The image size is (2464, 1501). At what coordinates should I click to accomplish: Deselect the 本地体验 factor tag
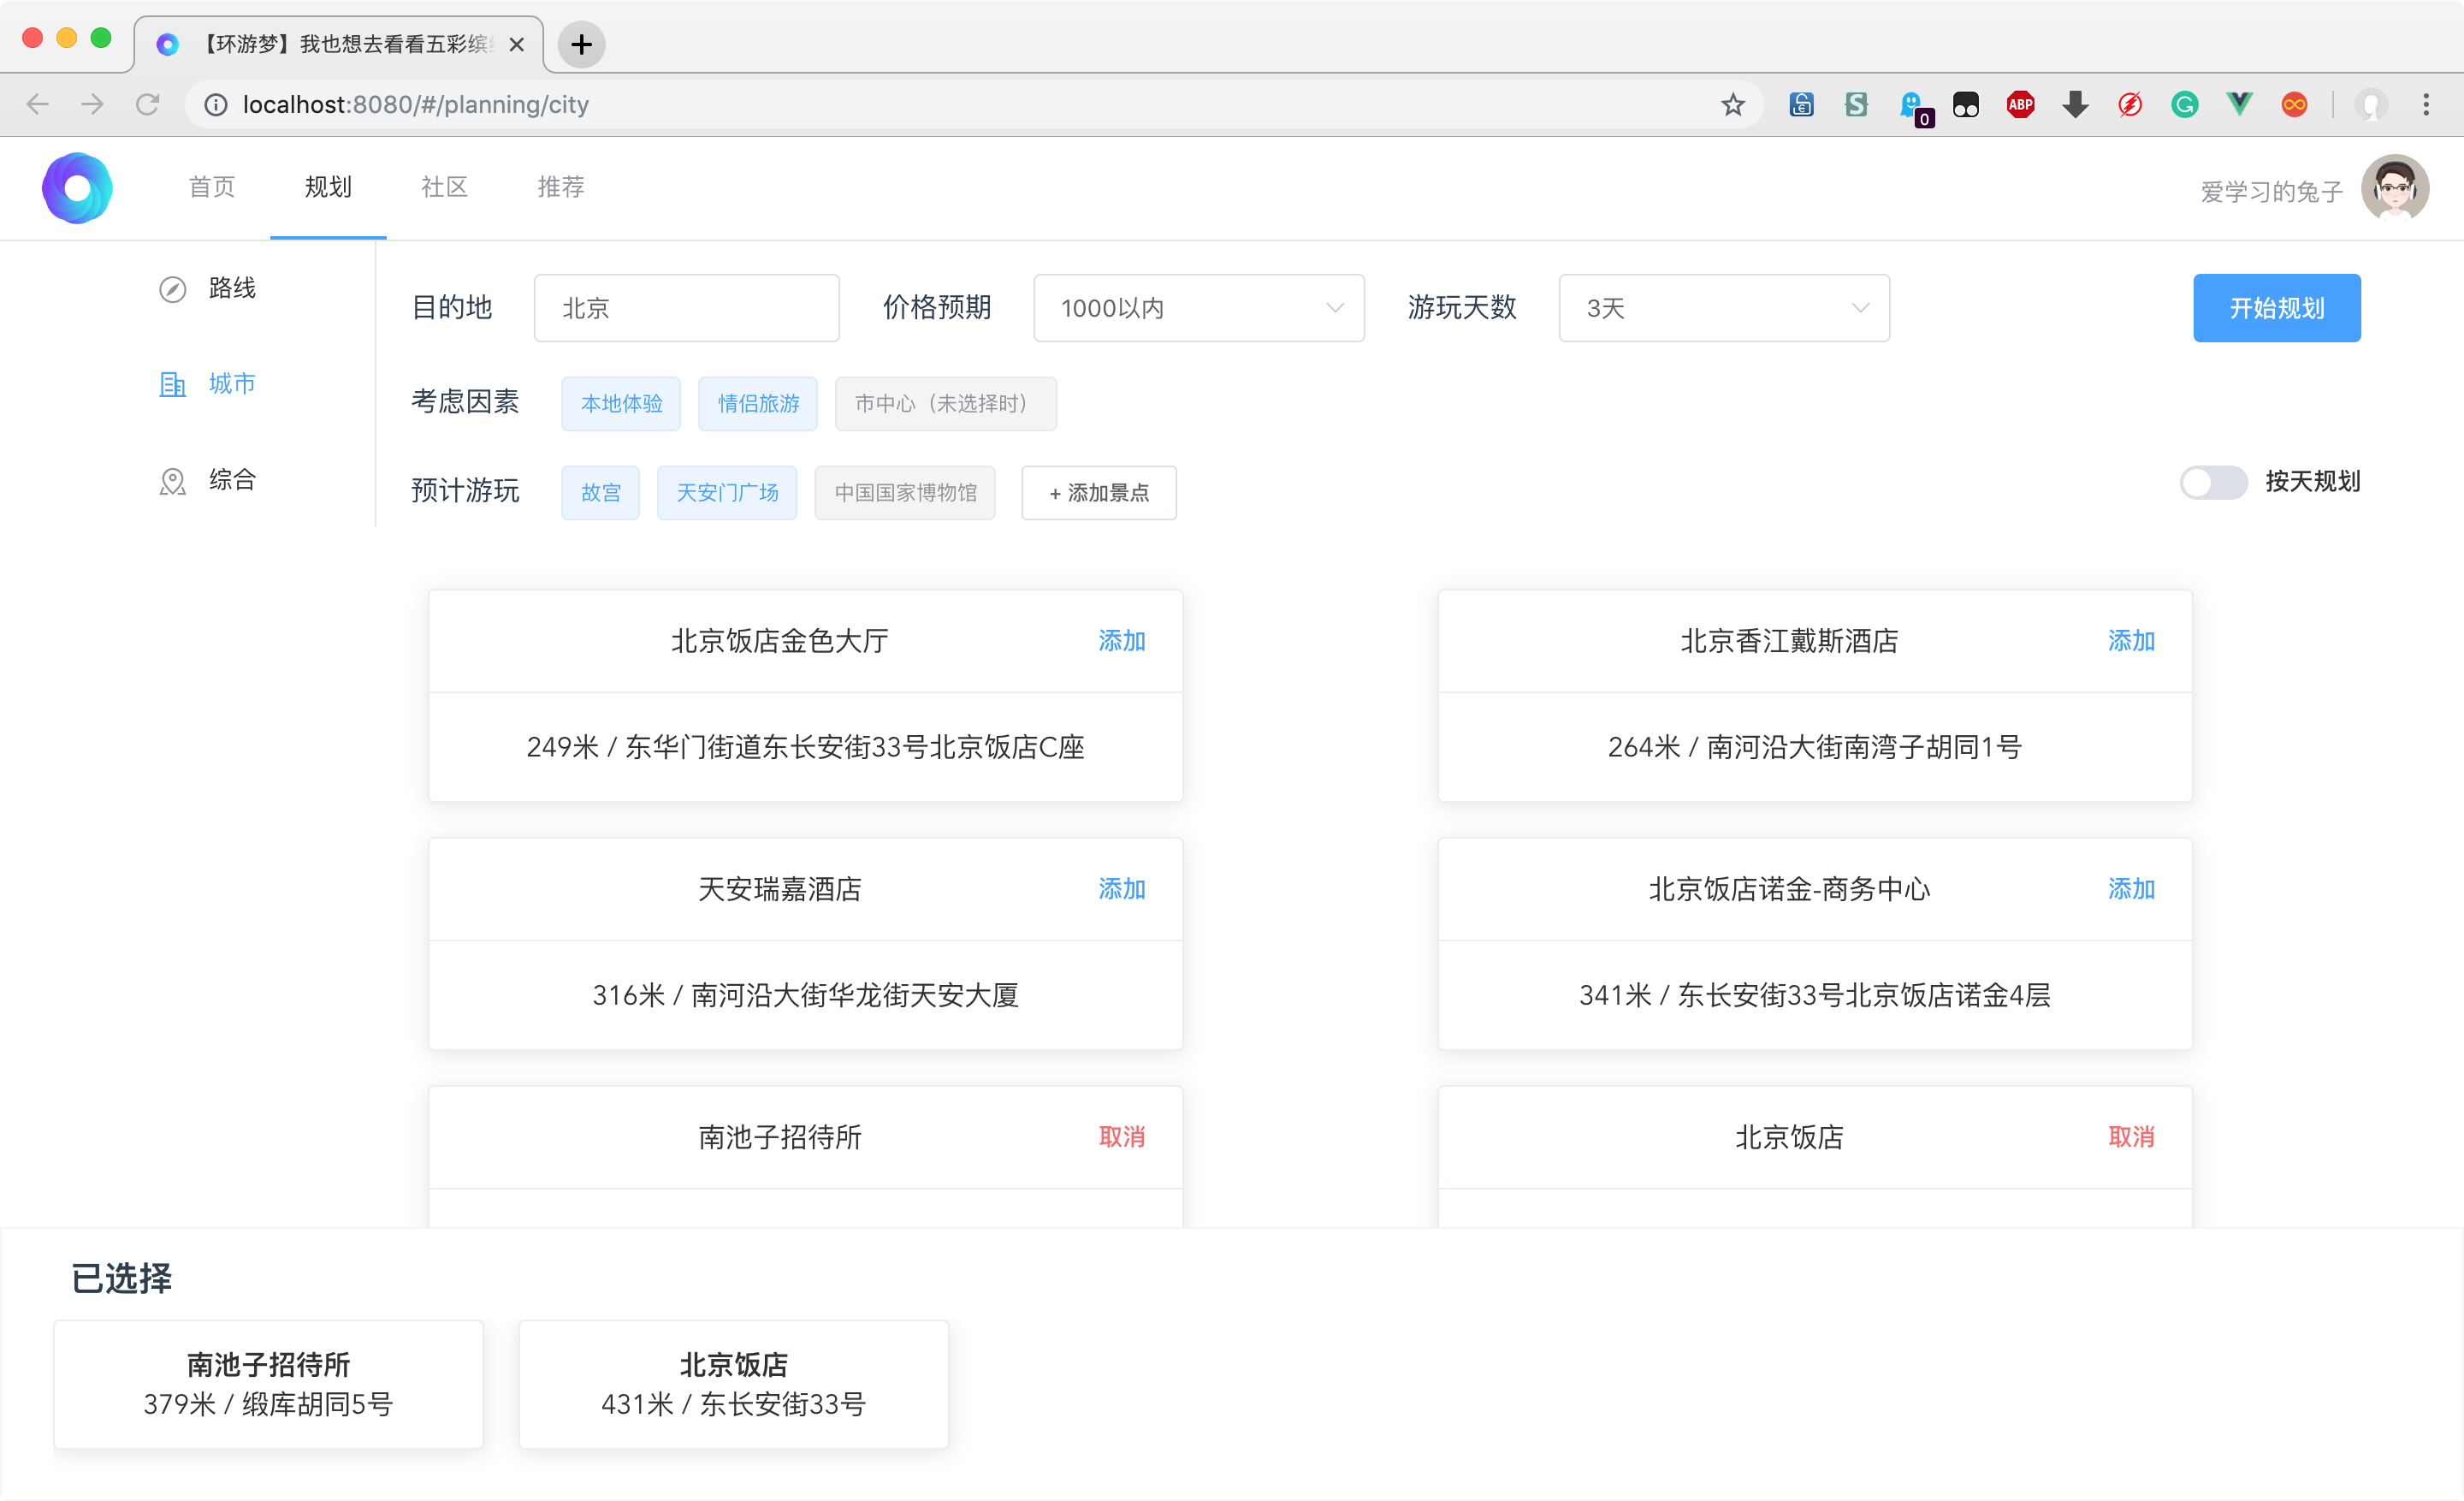click(621, 403)
